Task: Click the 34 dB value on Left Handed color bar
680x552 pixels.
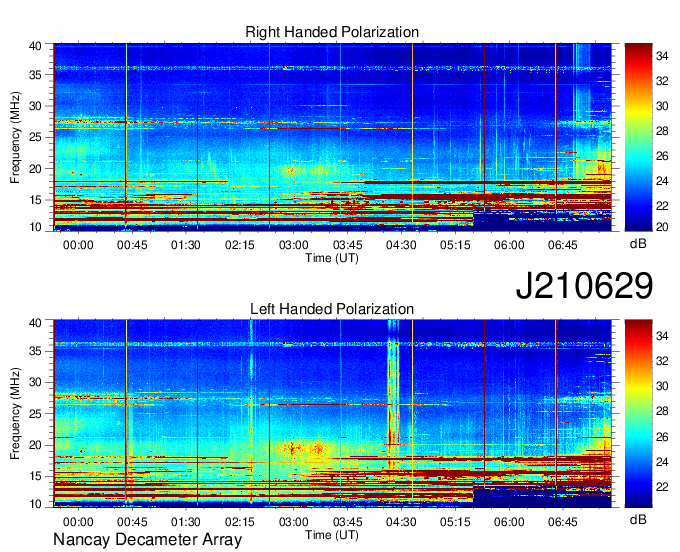Action: click(662, 336)
